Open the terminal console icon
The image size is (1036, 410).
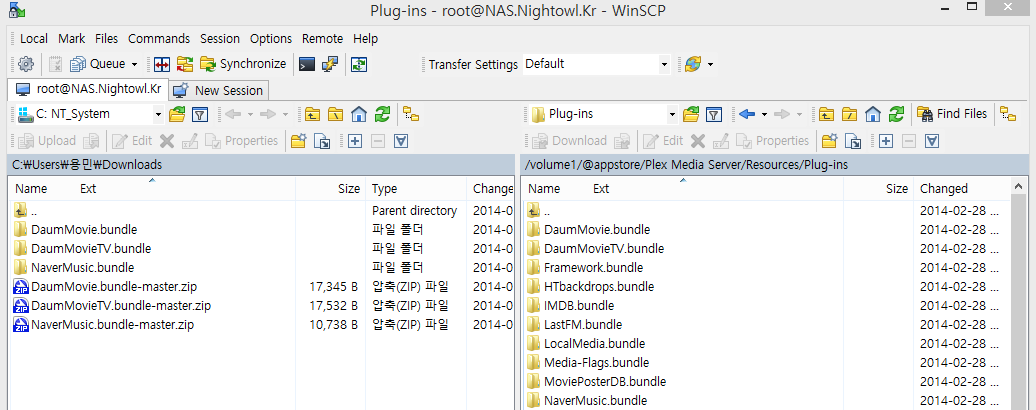307,64
